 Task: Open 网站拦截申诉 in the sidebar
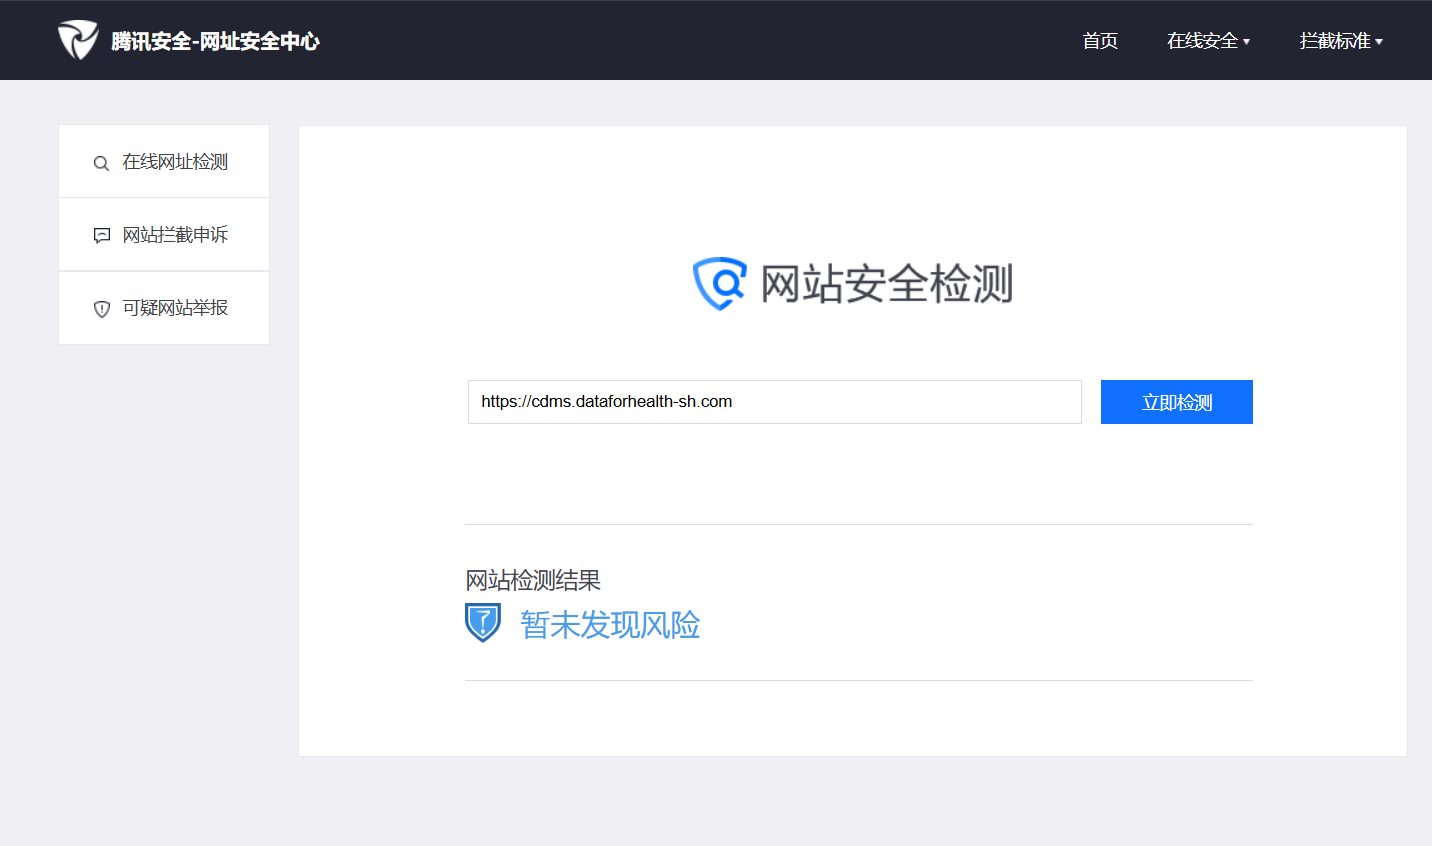(x=164, y=235)
